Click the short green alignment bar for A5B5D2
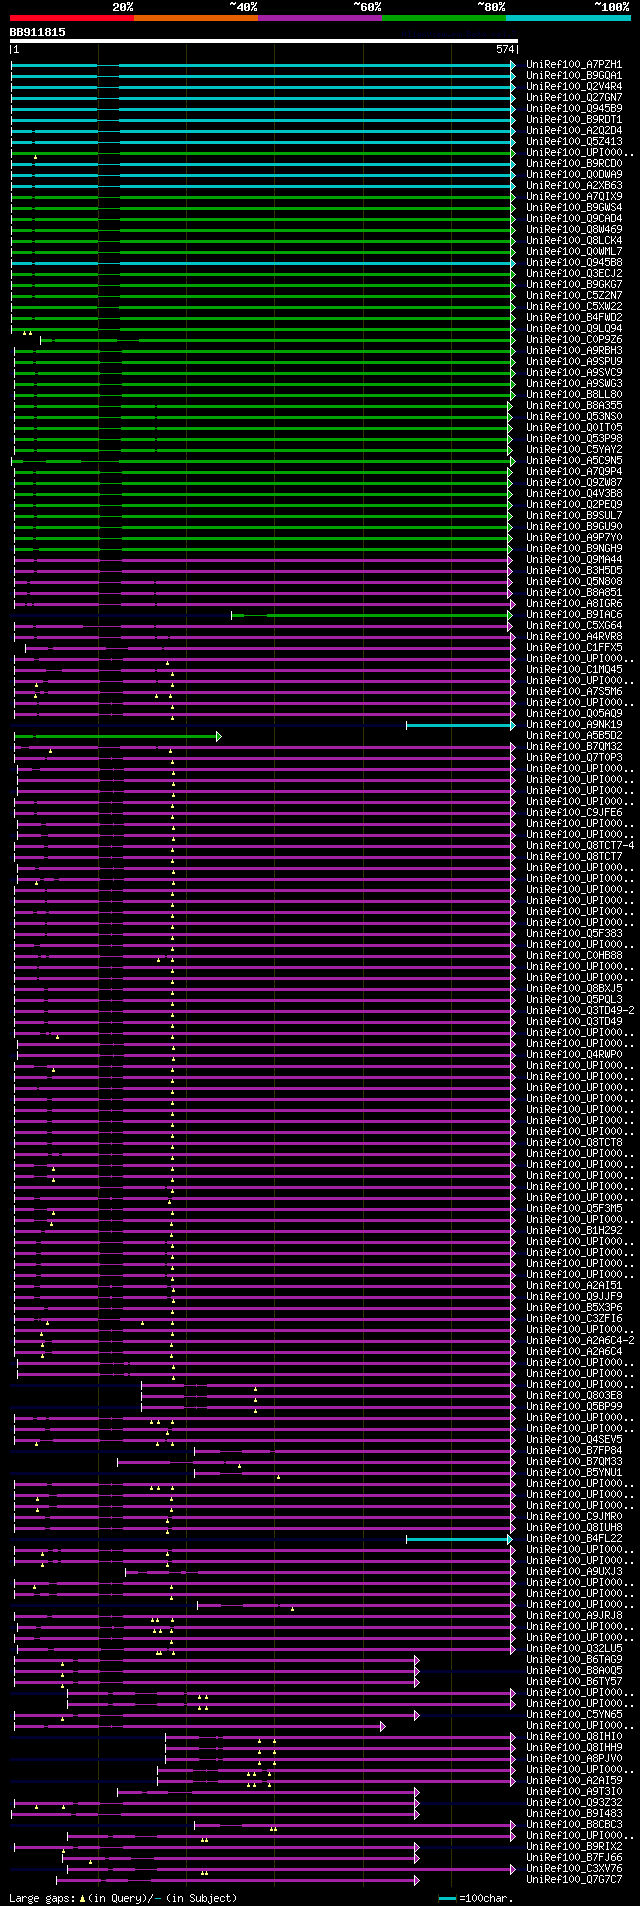This screenshot has height=1906, width=640. pos(117,735)
